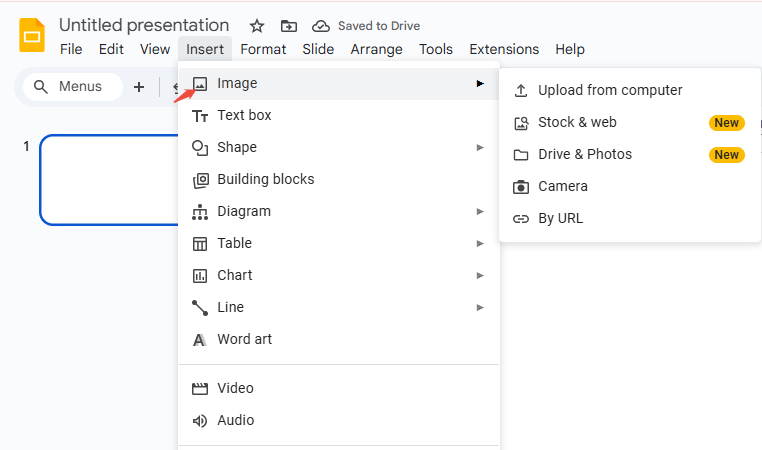Click the new slide plus icon

(x=139, y=87)
